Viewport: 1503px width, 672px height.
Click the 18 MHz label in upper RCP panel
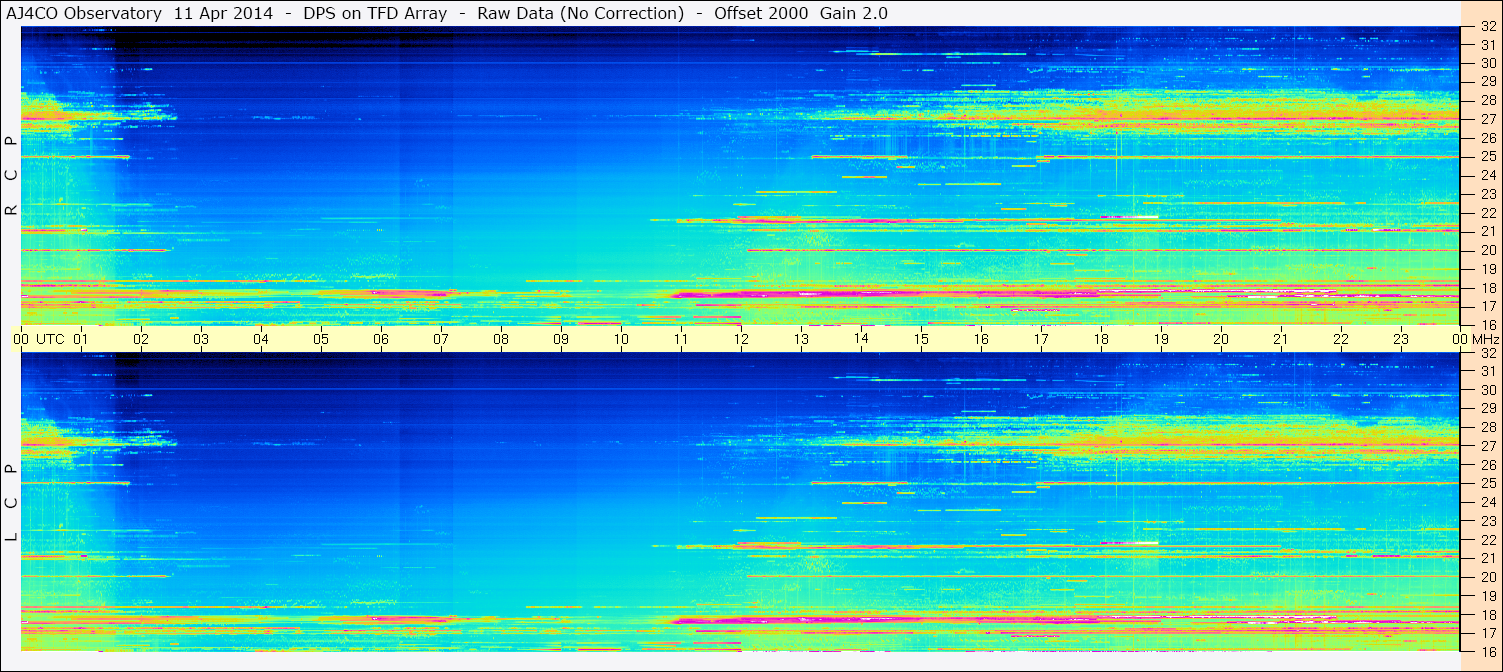(x=1487, y=288)
